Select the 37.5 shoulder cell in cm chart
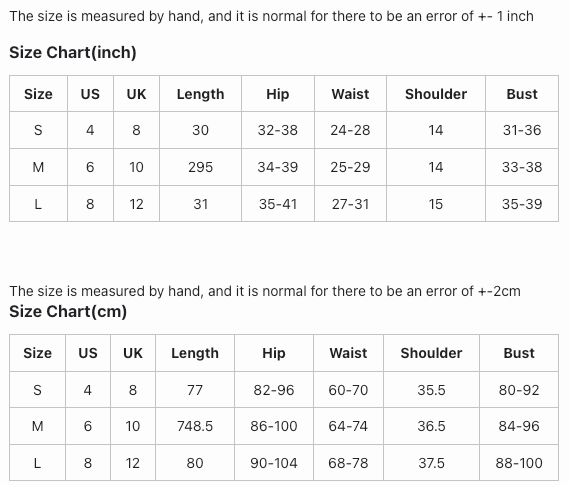Viewport: 569px width, 485px height. [431, 463]
